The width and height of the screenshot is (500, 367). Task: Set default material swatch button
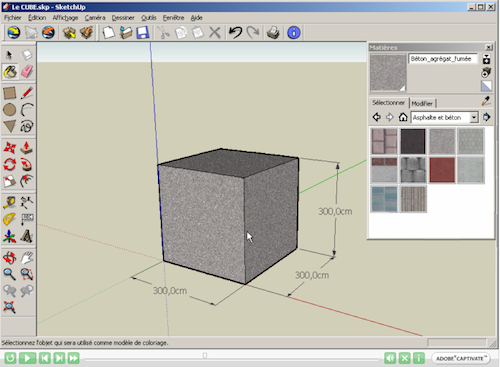click(486, 86)
